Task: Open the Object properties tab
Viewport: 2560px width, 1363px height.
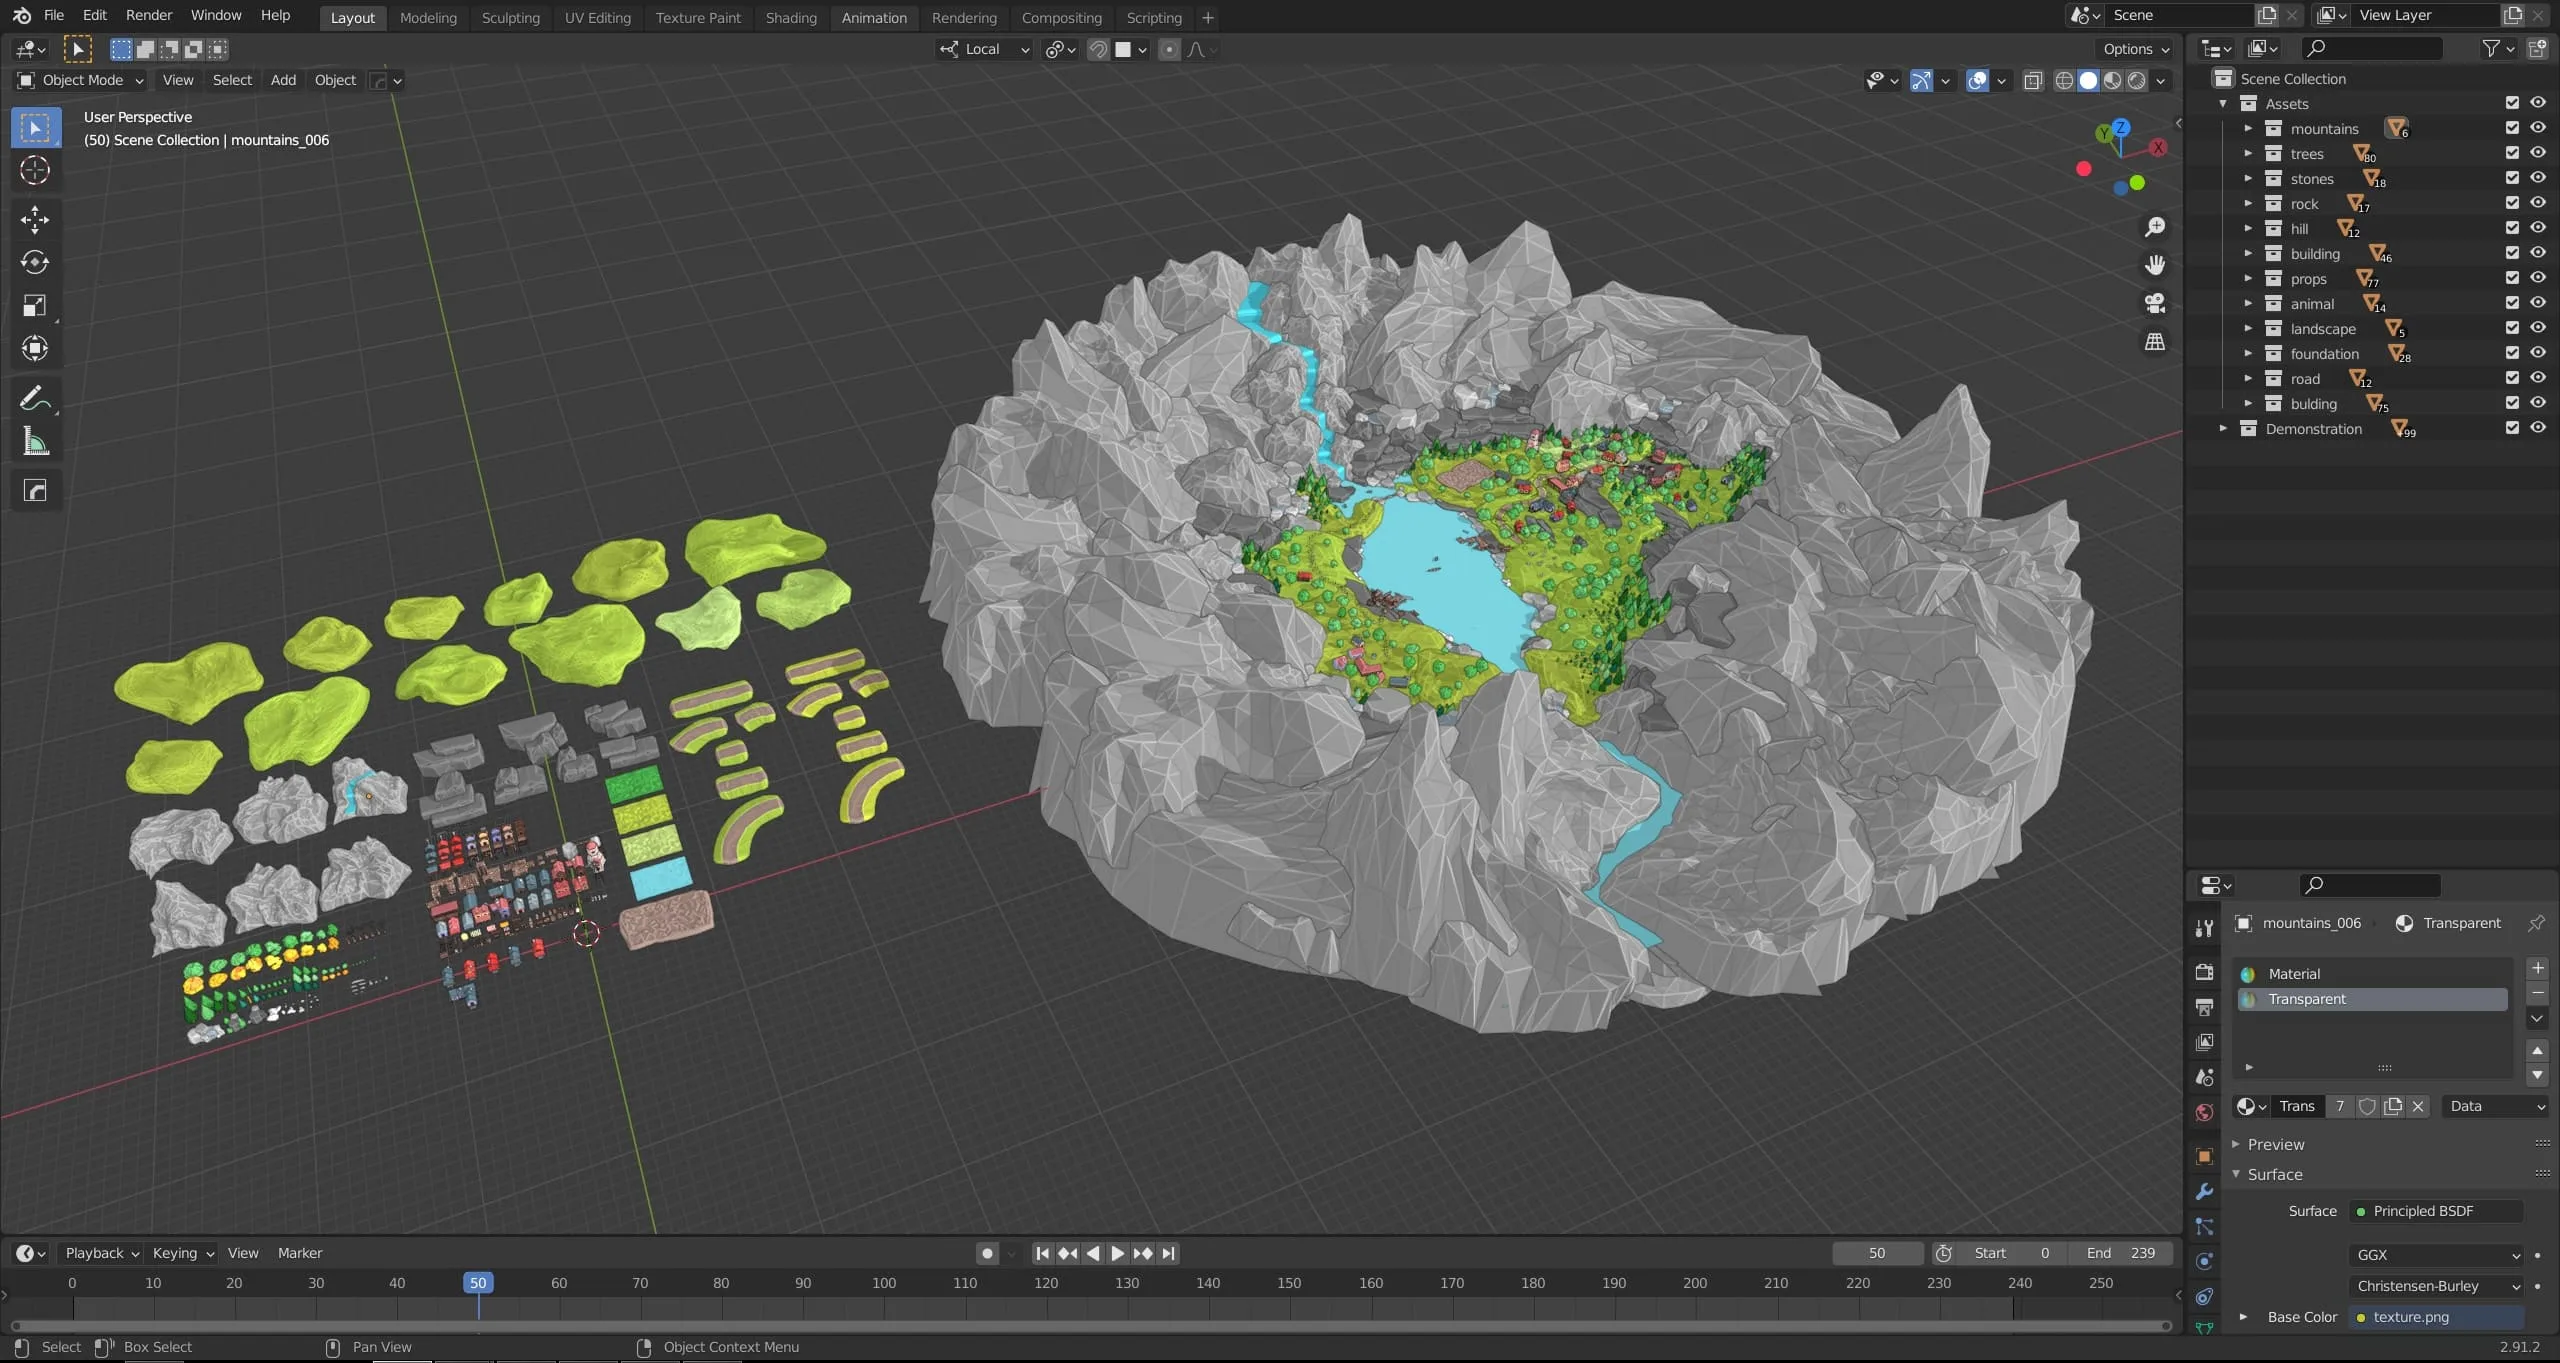Action: click(x=2204, y=1157)
